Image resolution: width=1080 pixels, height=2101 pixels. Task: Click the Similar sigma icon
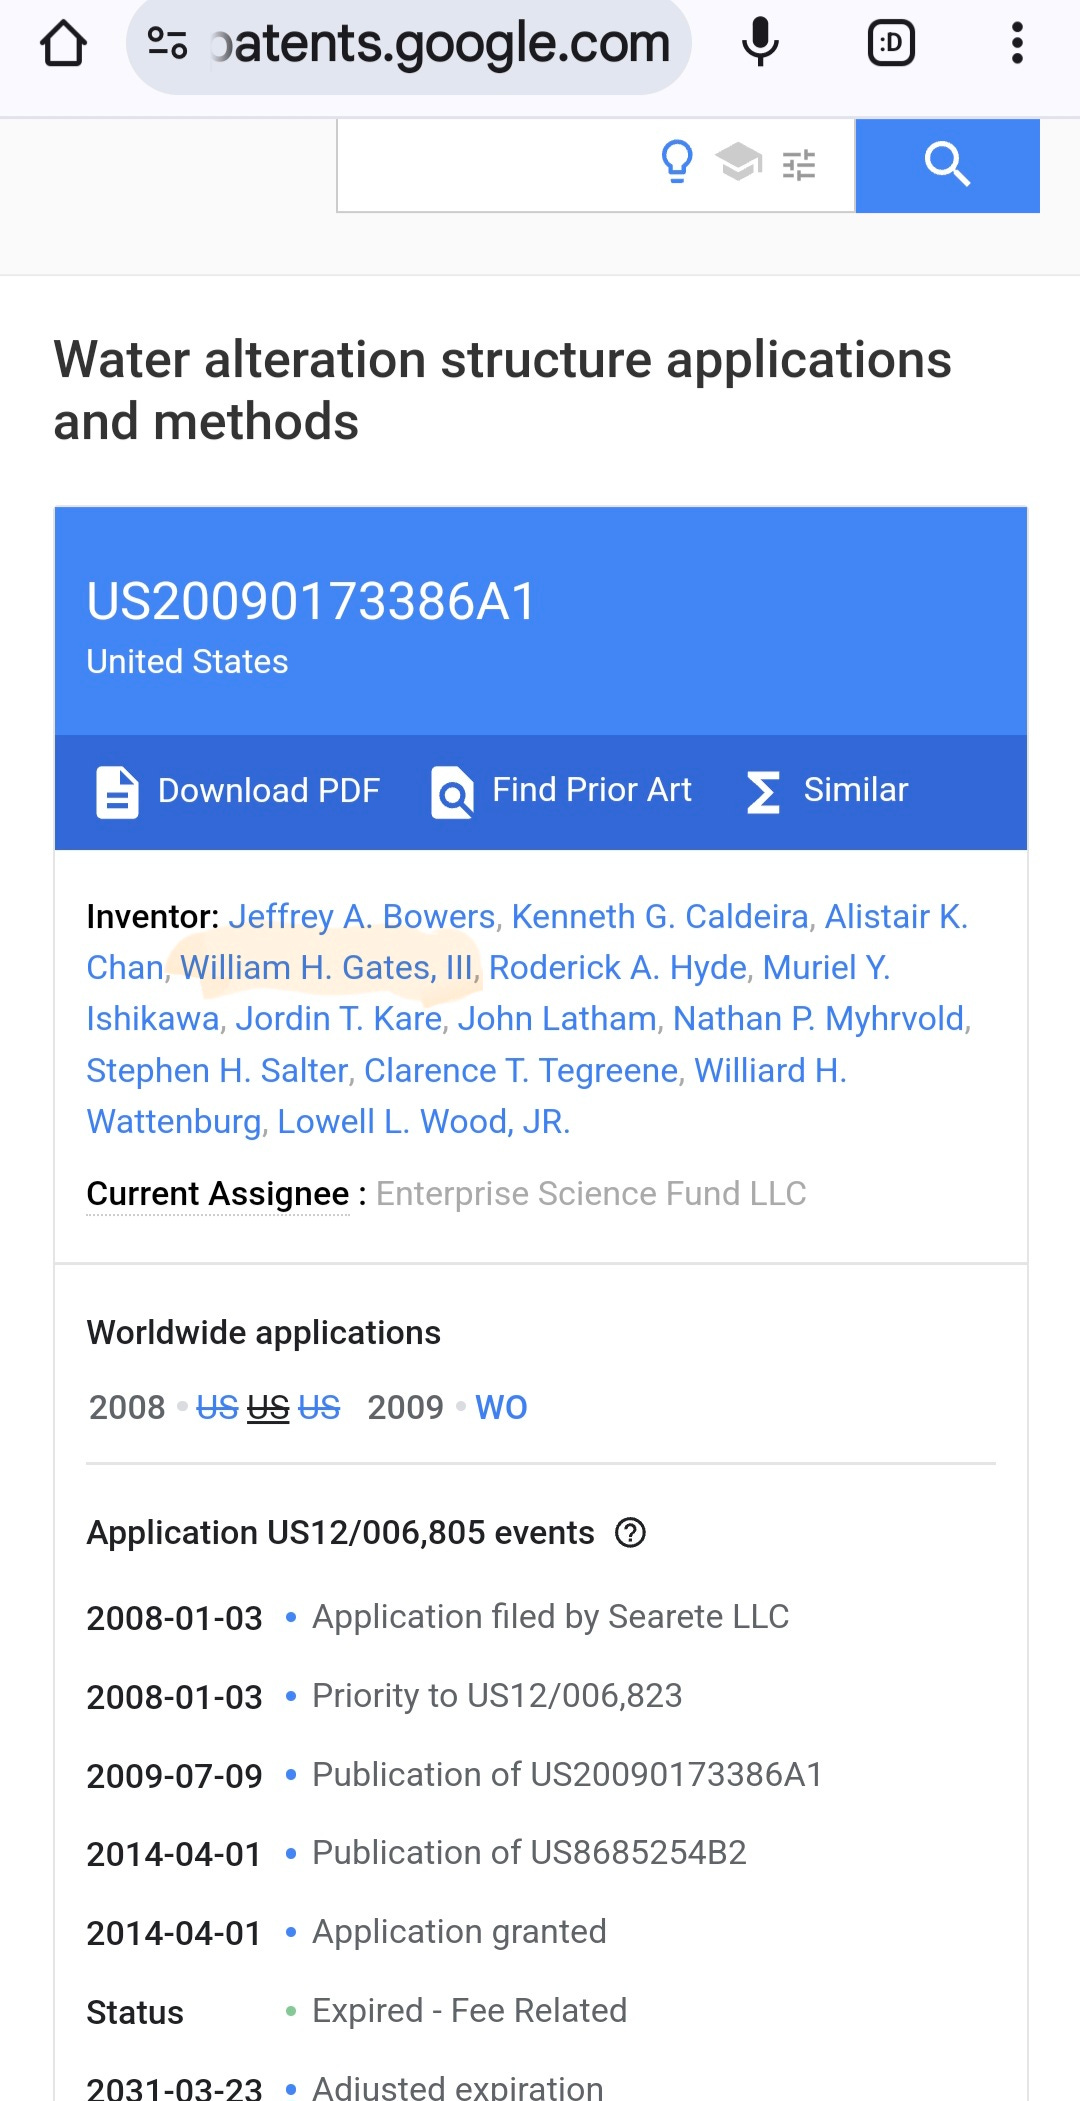pos(763,792)
